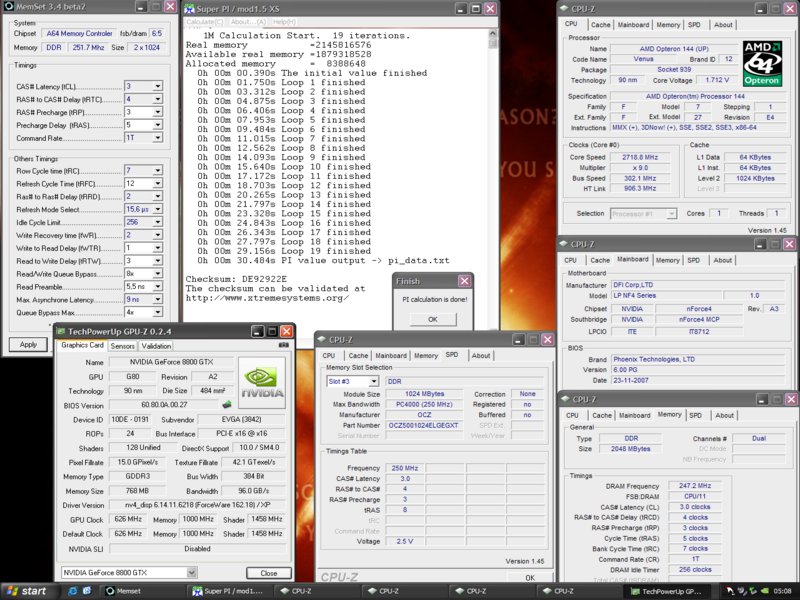Viewport: 800px width, 600px height.
Task: Click the second quick launch icon
Action: [x=87, y=591]
